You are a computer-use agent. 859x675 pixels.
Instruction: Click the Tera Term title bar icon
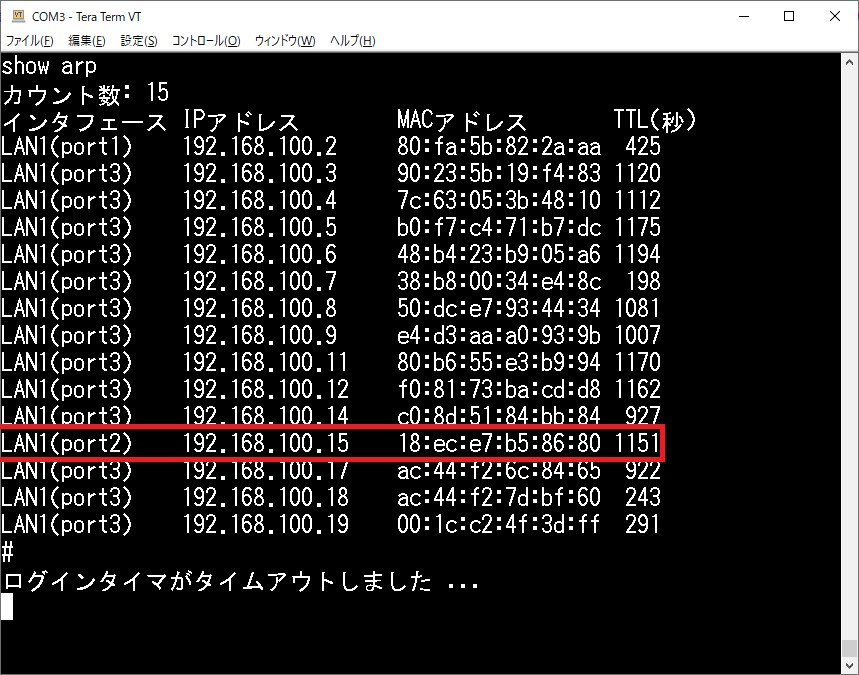click(x=19, y=16)
